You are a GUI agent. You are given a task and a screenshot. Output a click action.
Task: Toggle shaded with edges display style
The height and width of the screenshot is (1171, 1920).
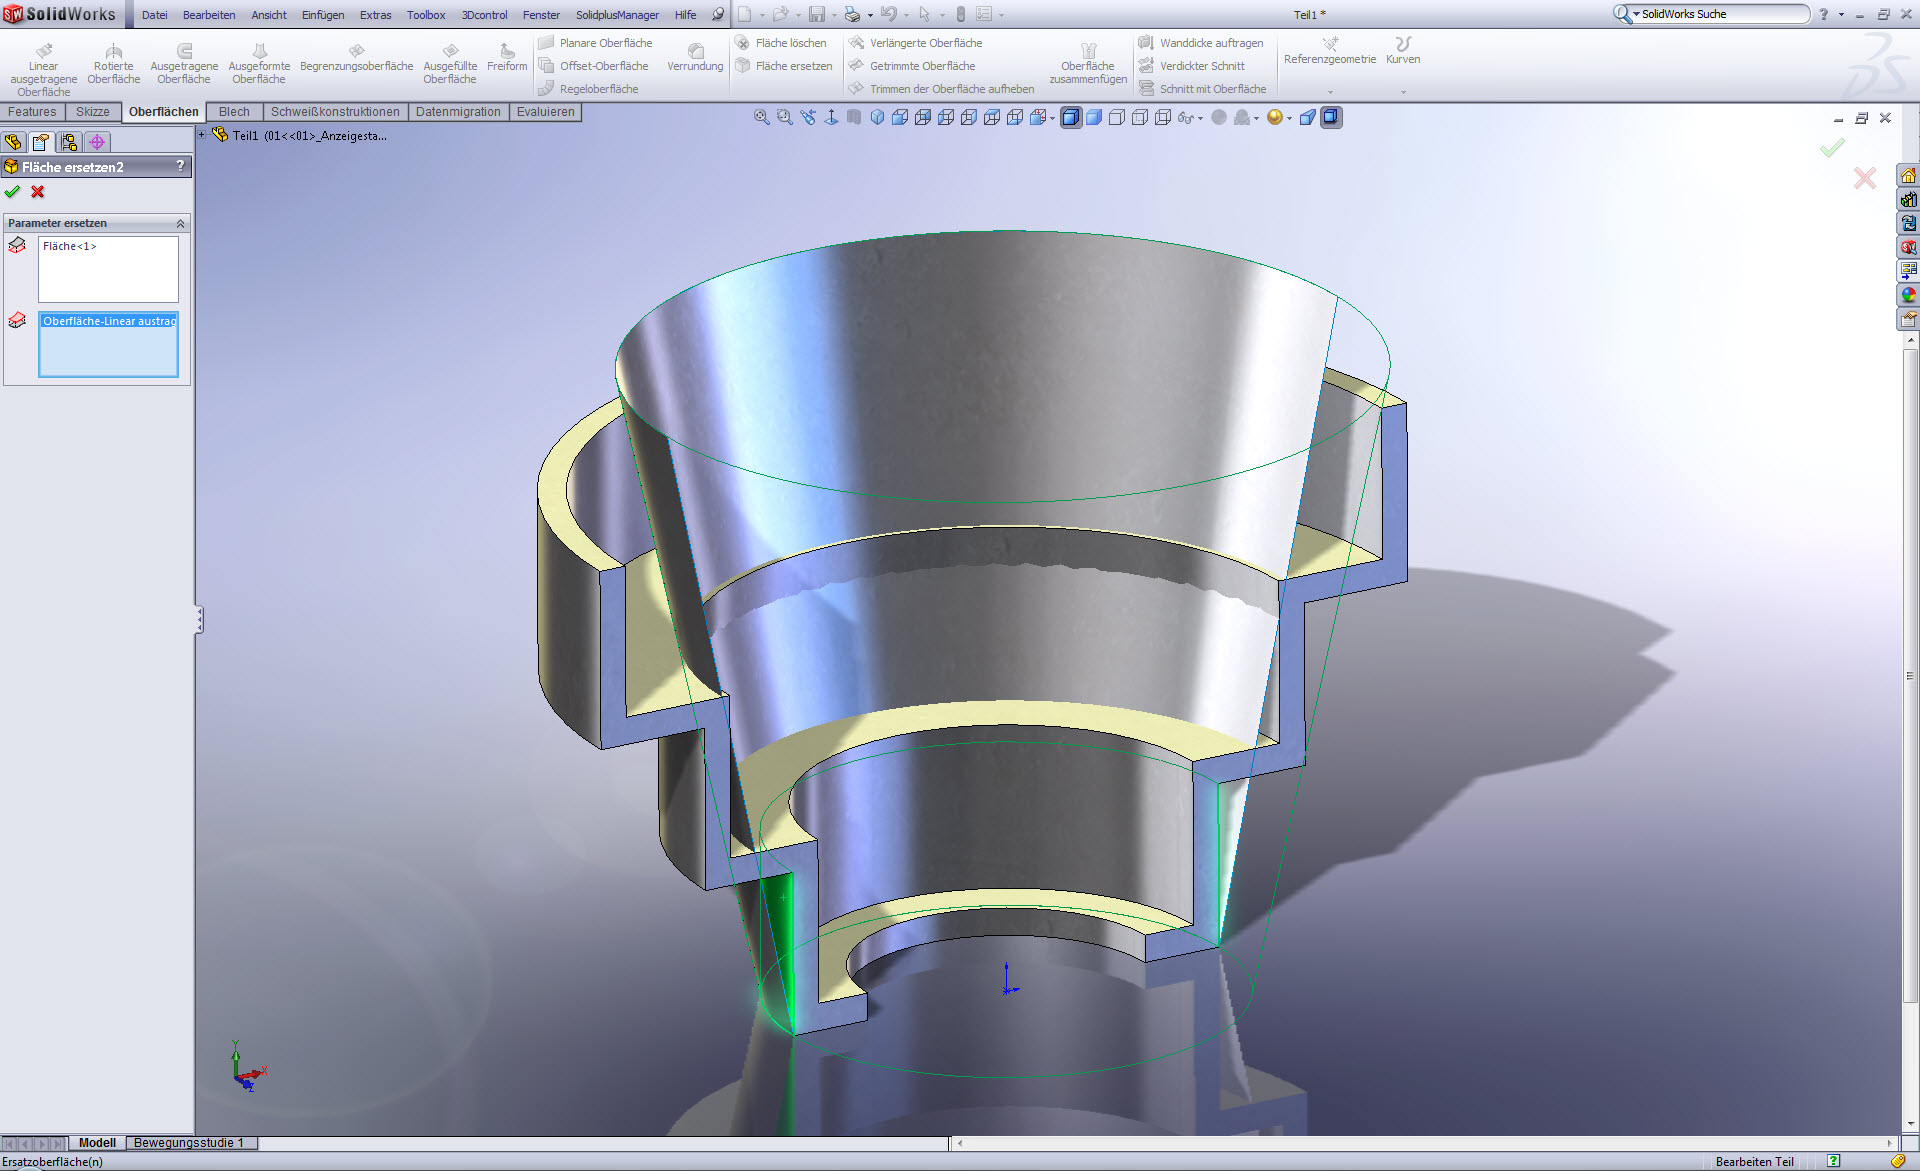tap(1071, 118)
